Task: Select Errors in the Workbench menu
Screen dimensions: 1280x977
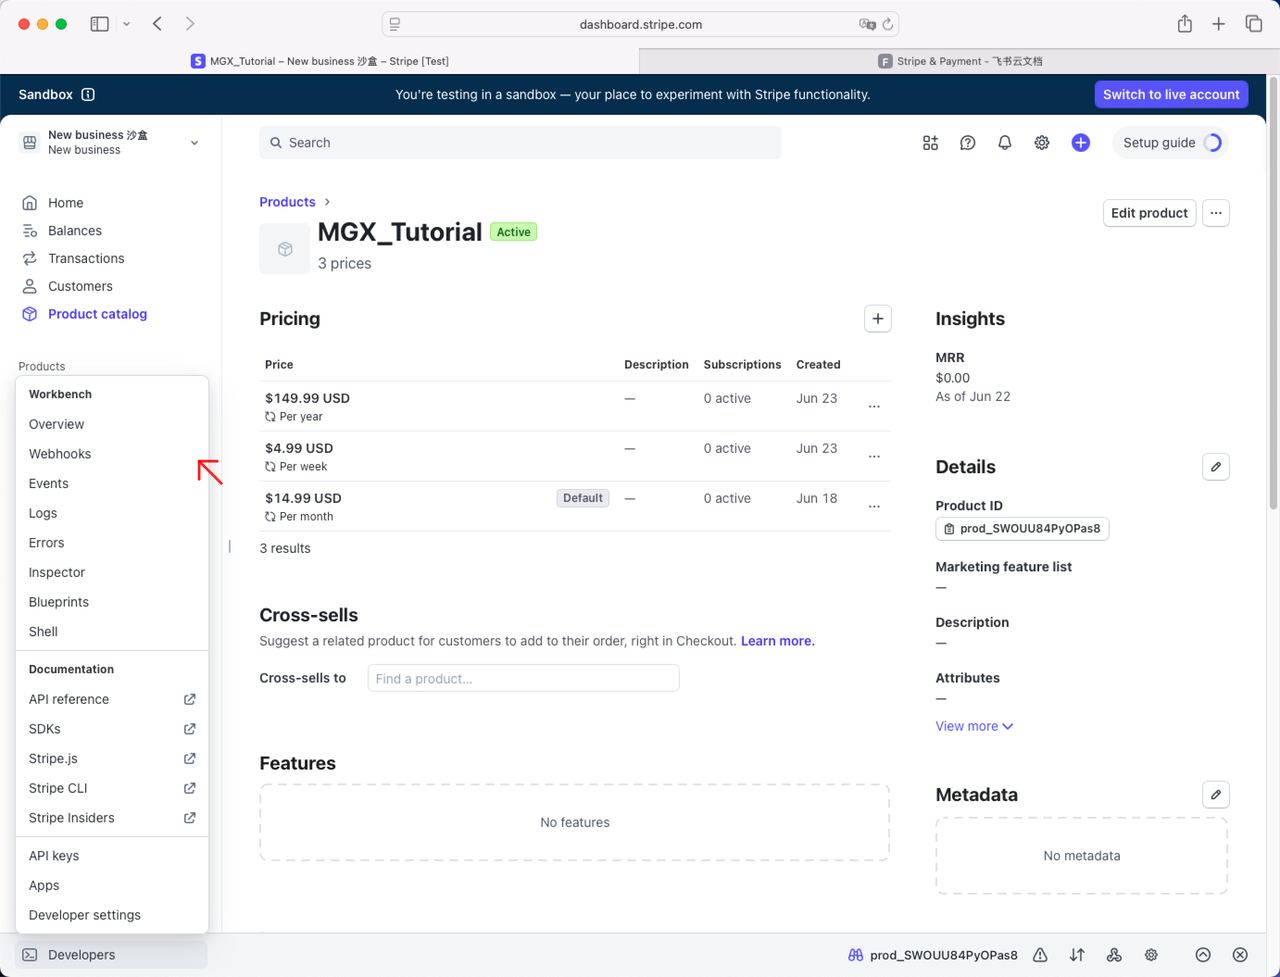Action: 112,543
